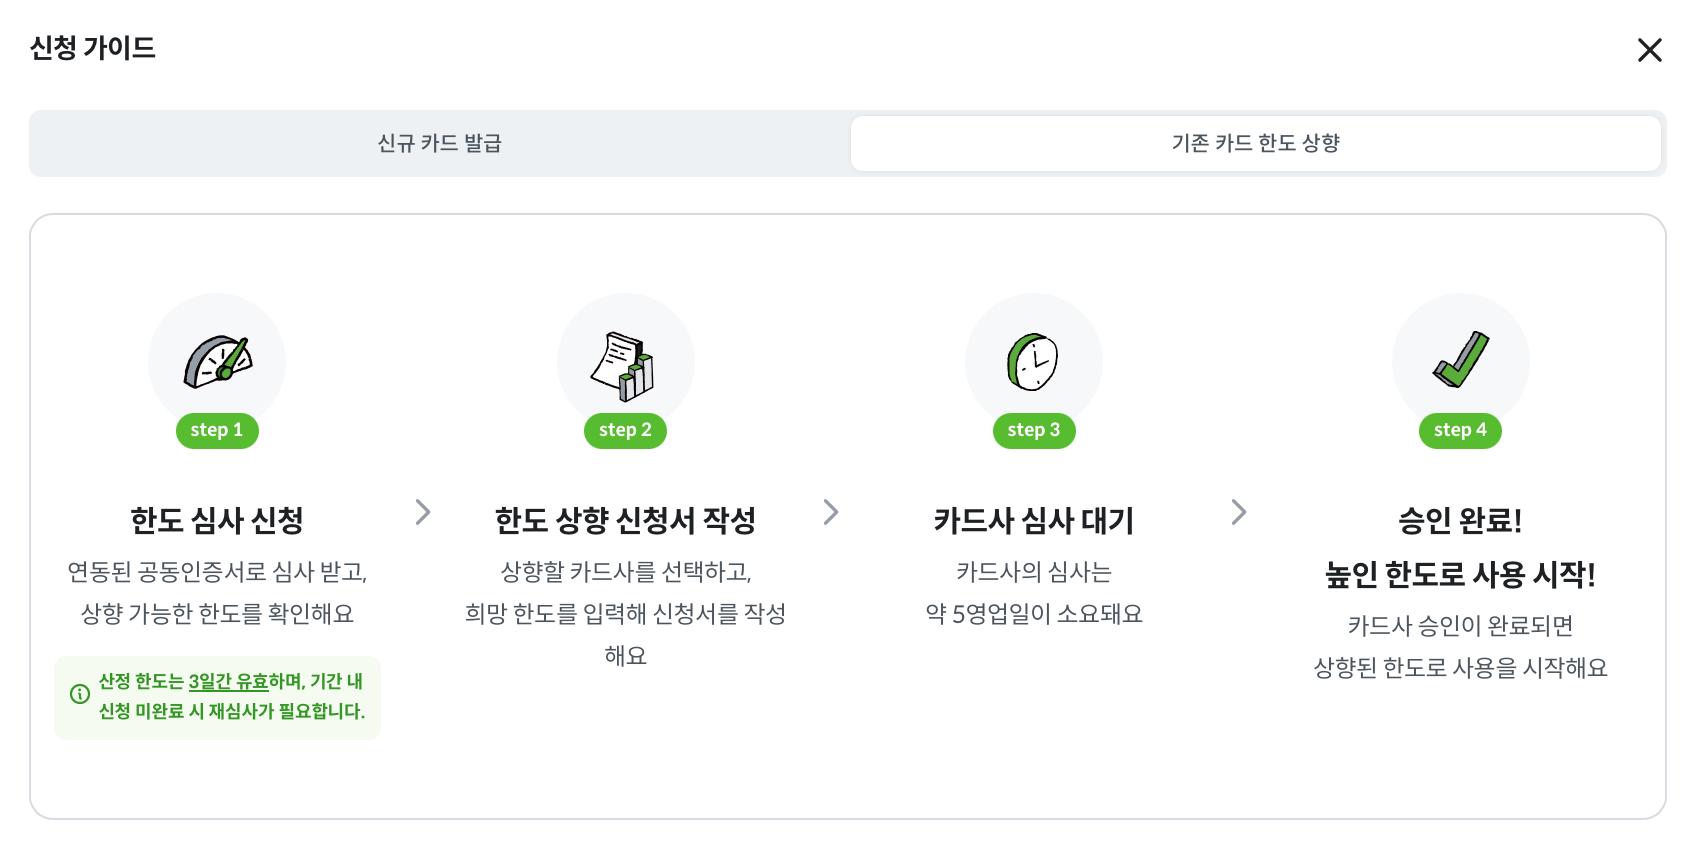Click the speedometer gauge icon for step 1
This screenshot has height=844, width=1690.
pyautogui.click(x=218, y=361)
